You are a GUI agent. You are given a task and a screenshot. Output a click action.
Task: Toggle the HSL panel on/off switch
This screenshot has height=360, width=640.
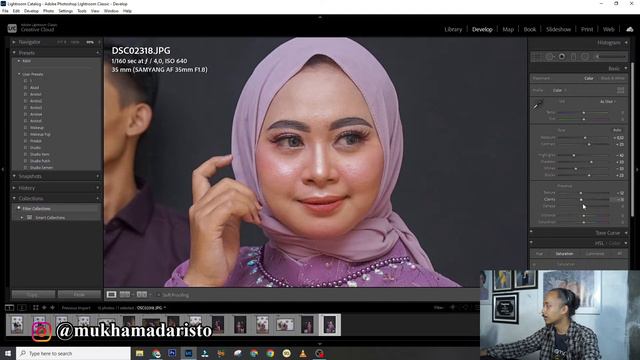pyautogui.click(x=531, y=243)
